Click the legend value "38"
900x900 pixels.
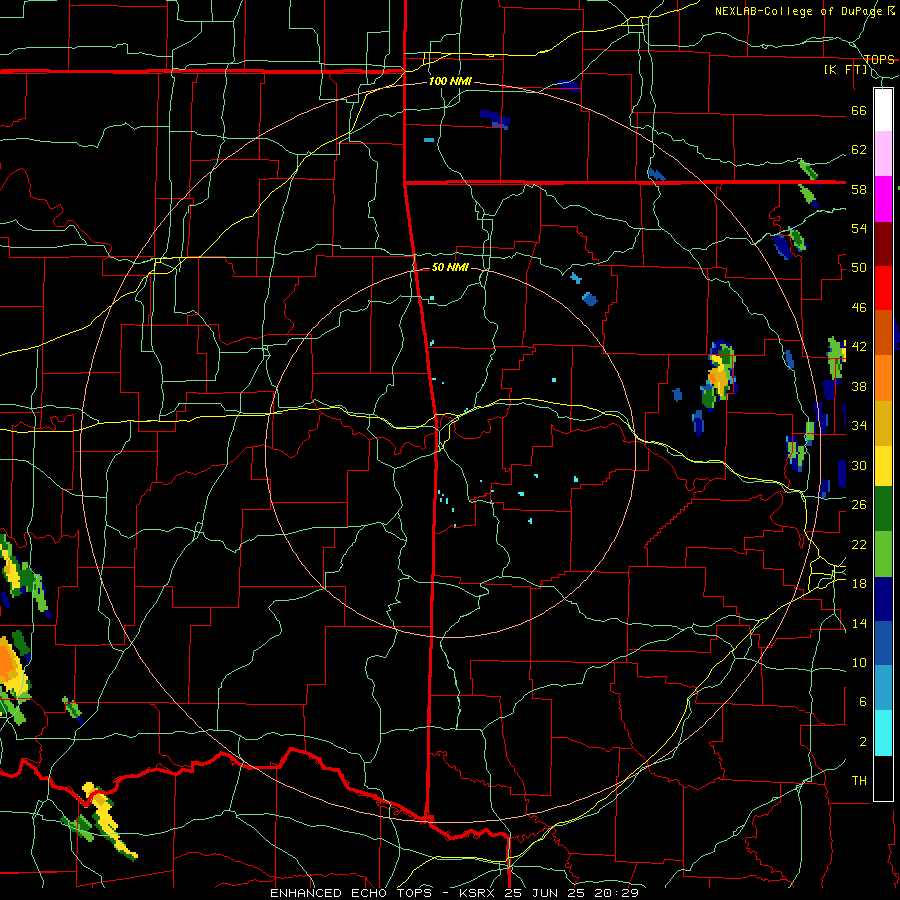click(x=859, y=386)
